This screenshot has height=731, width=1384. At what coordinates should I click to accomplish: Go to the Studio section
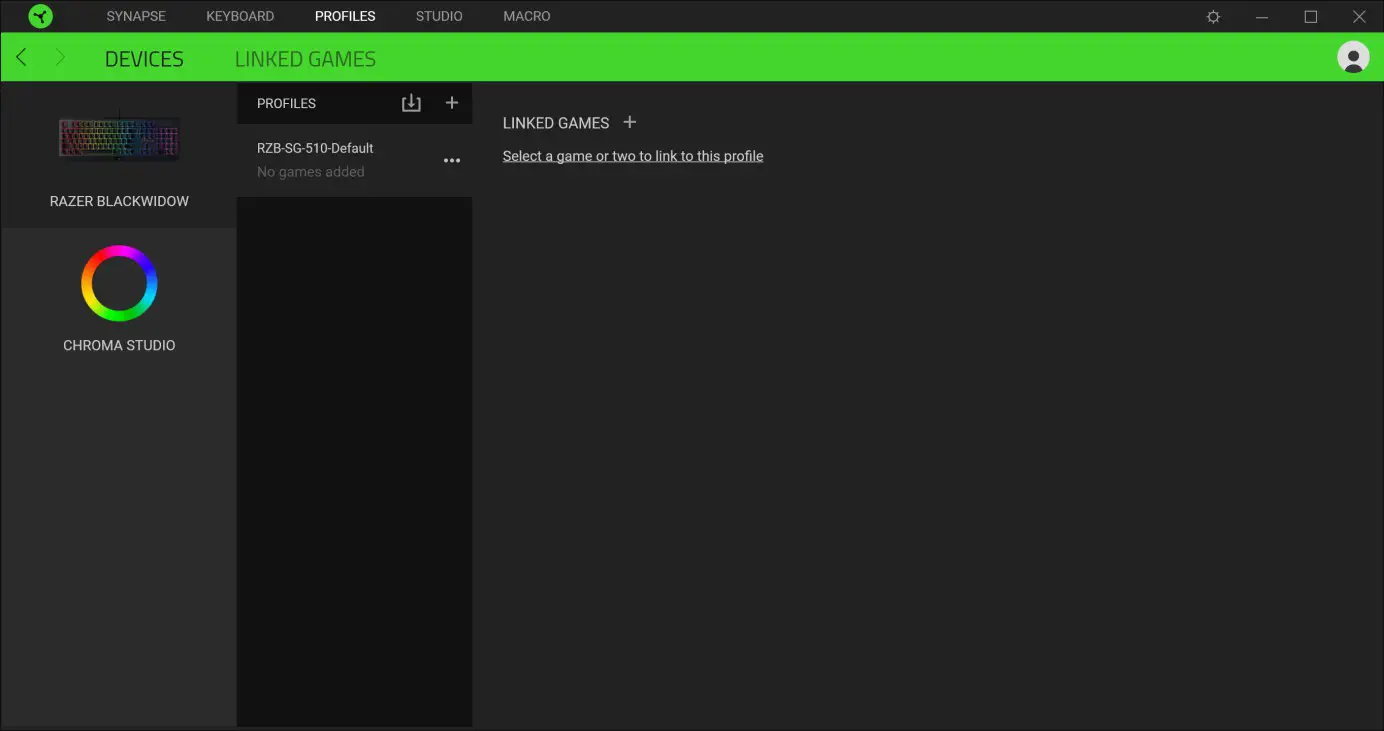point(438,15)
